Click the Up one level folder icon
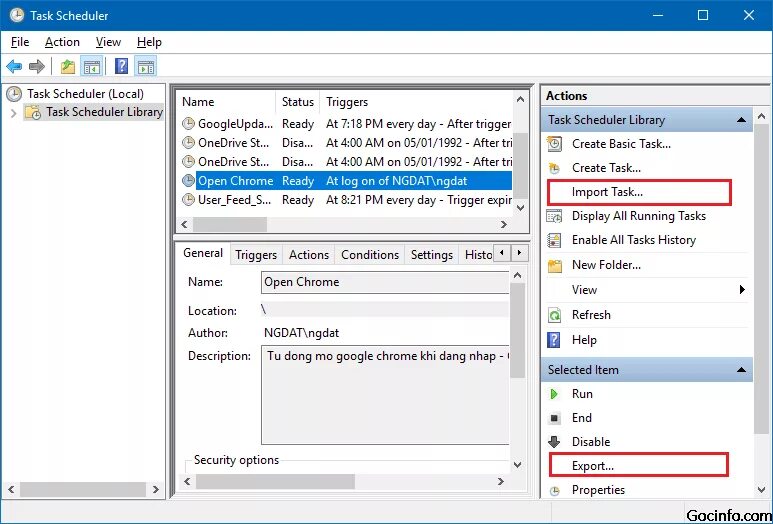Screen dimensions: 773x524 tap(68, 67)
